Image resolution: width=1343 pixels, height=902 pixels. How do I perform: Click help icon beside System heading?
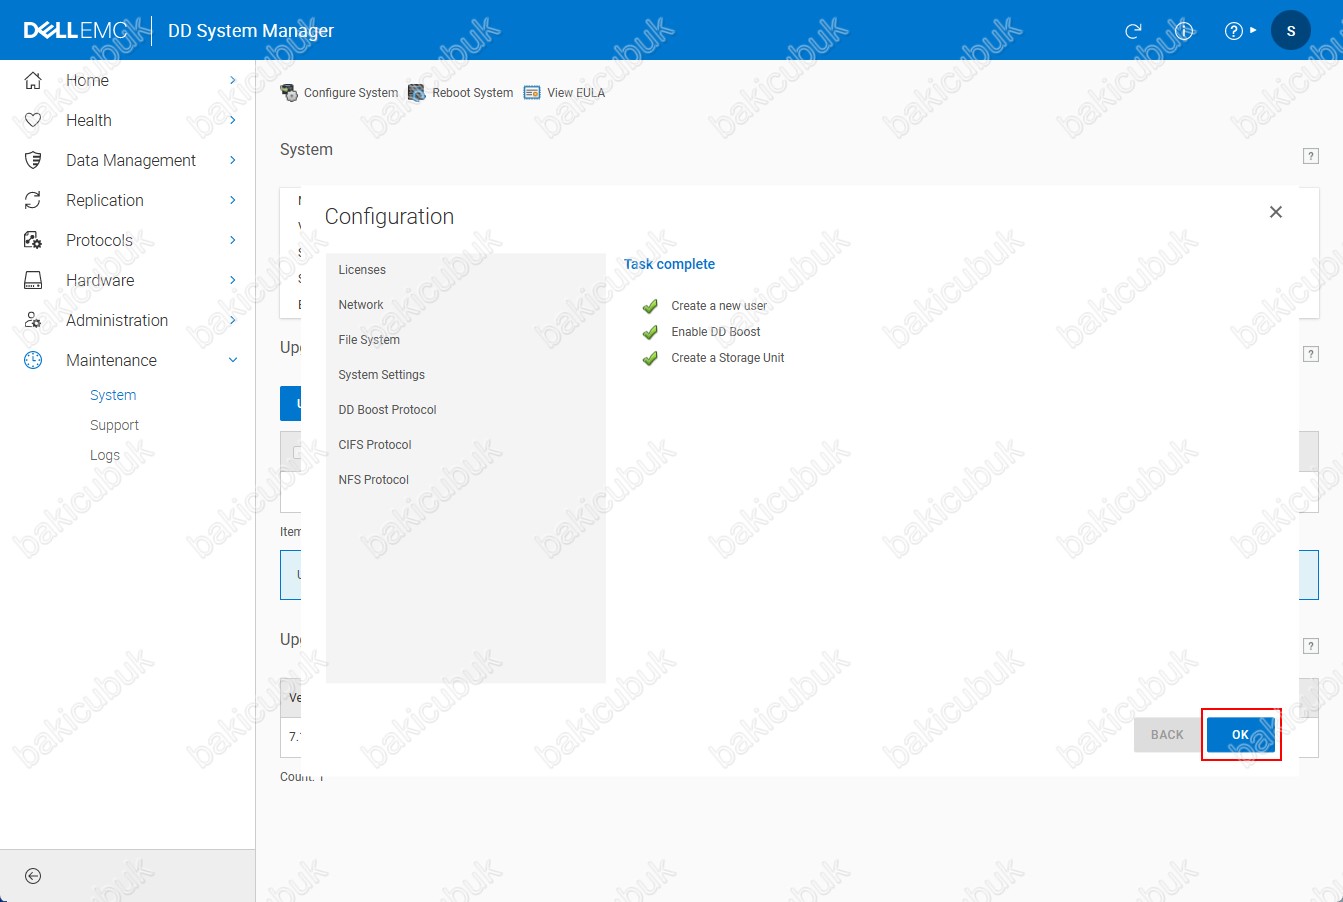[1311, 156]
